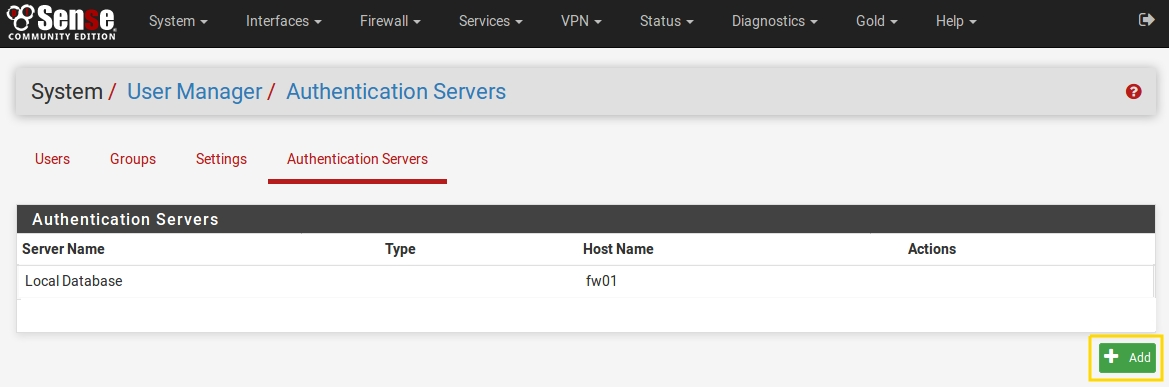Open the System dropdown menu
Image resolution: width=1169 pixels, height=387 pixels.
[179, 22]
